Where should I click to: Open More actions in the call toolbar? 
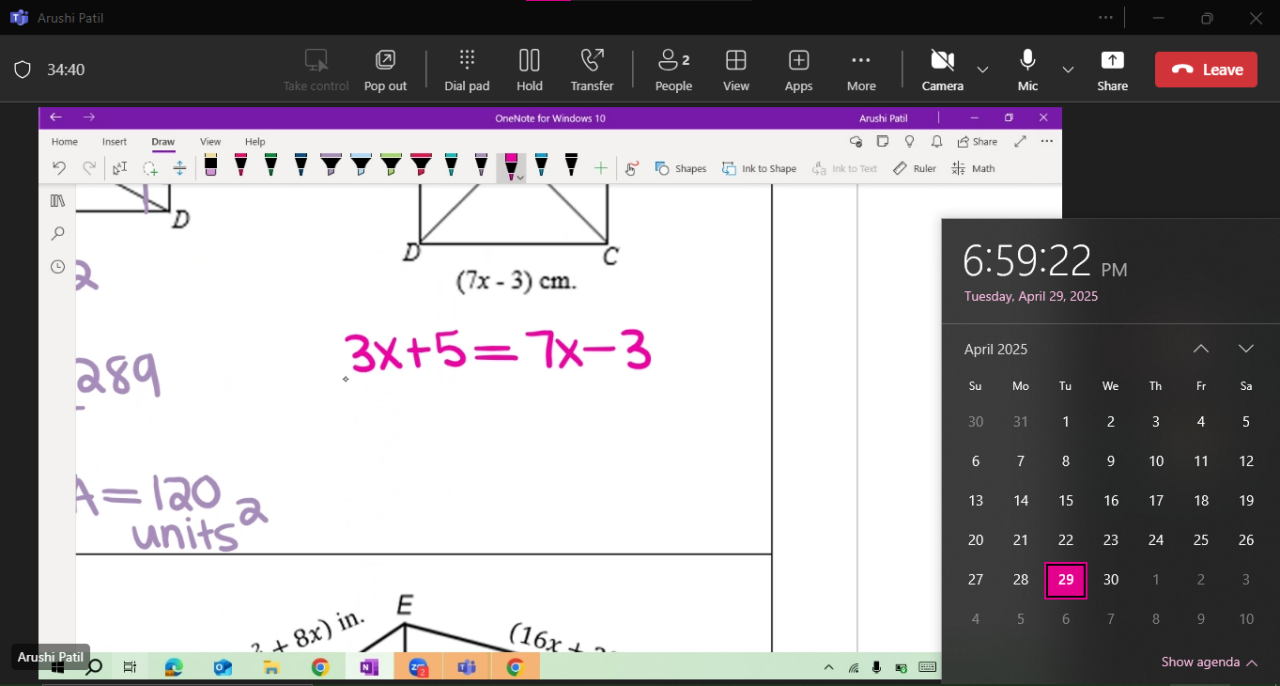(861, 69)
